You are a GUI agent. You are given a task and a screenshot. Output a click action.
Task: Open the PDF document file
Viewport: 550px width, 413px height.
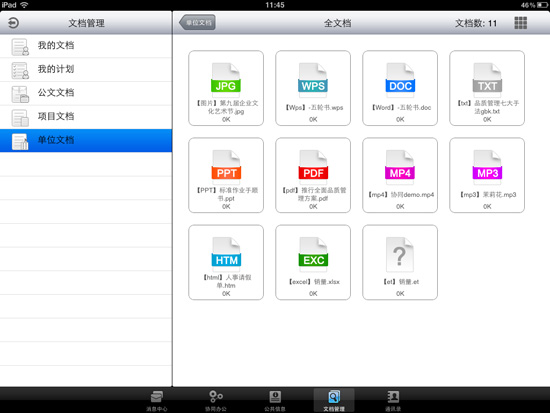pos(313,175)
